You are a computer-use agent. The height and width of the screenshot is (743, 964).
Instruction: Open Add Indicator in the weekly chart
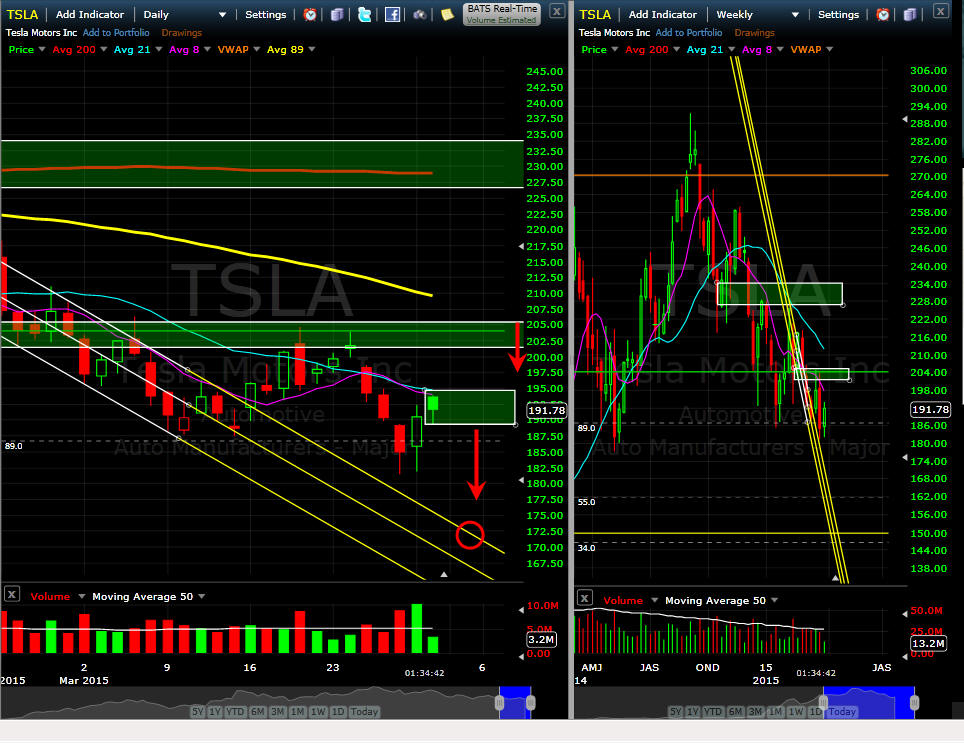[662, 15]
